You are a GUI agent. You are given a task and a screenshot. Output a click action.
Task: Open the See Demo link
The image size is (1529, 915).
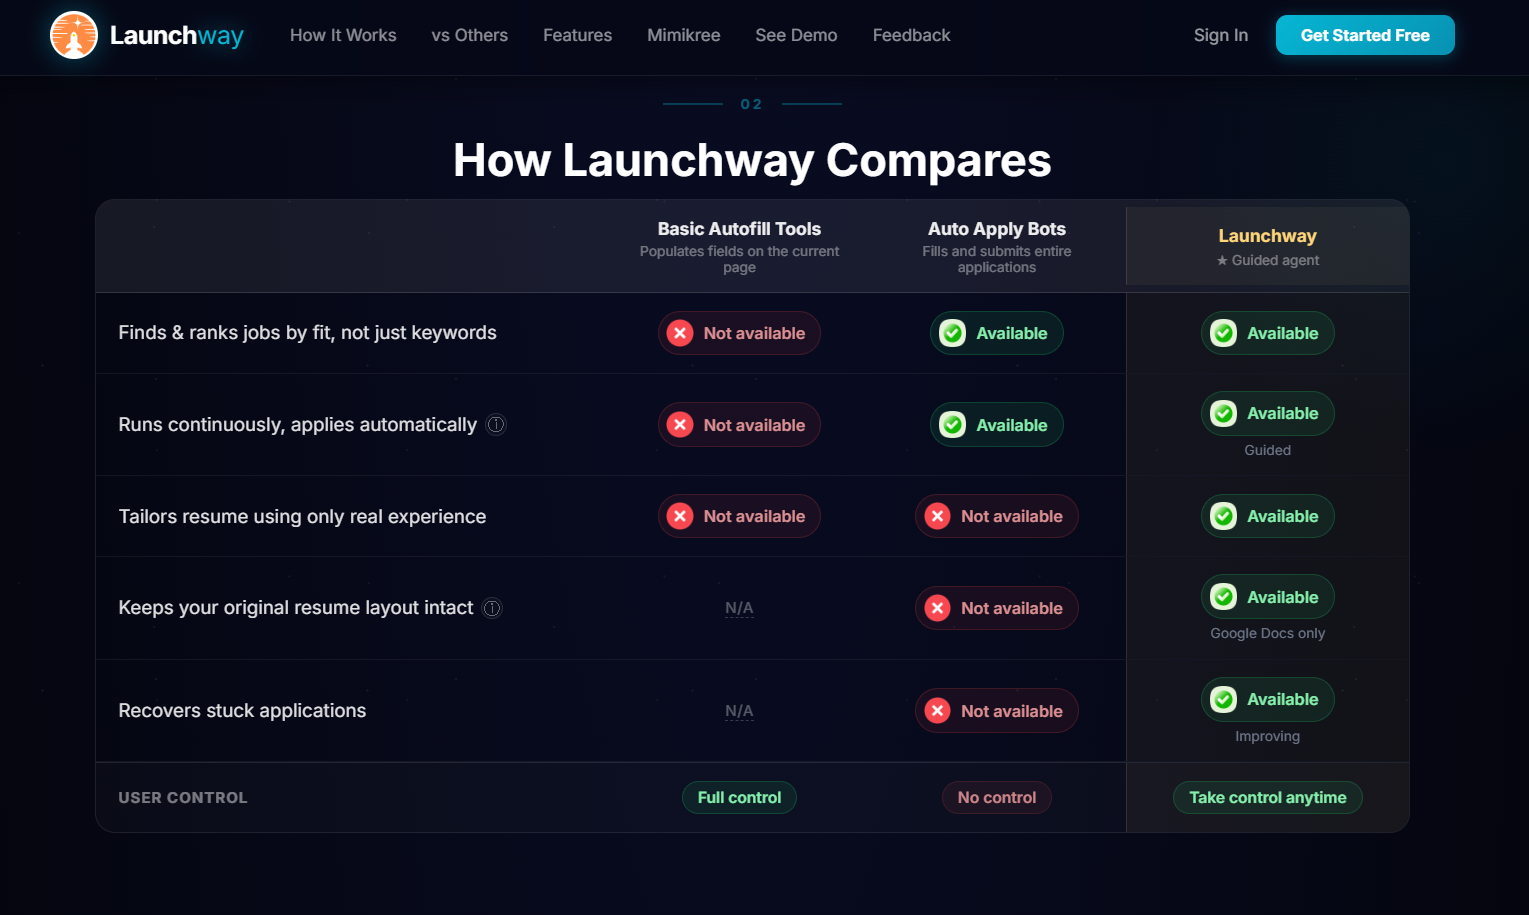coord(796,35)
